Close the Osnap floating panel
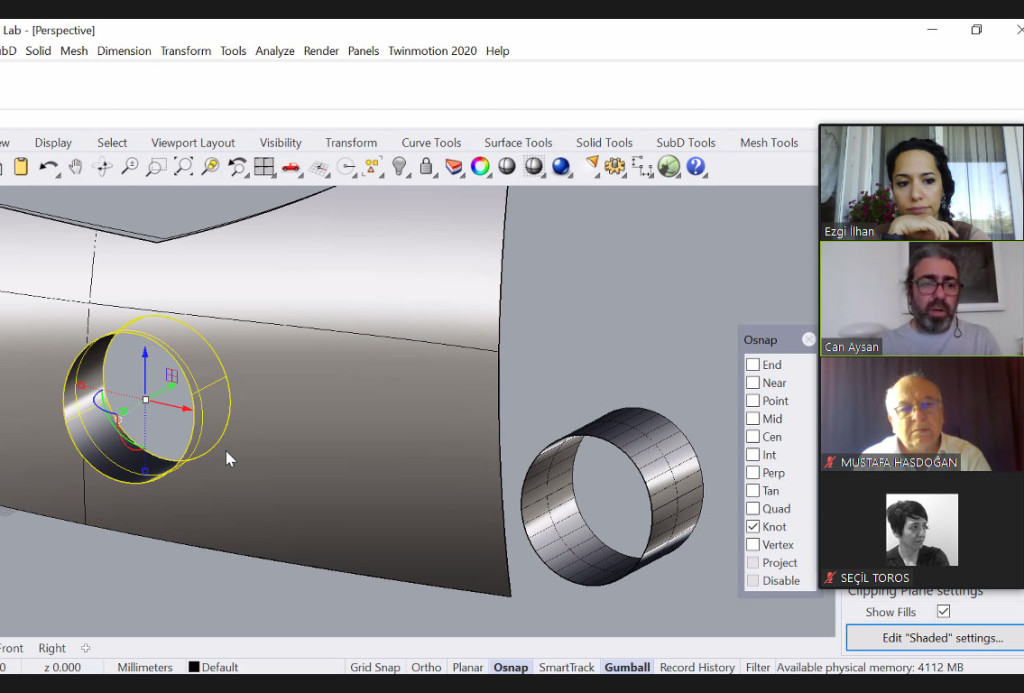The height and width of the screenshot is (693, 1024). pyautogui.click(x=808, y=340)
